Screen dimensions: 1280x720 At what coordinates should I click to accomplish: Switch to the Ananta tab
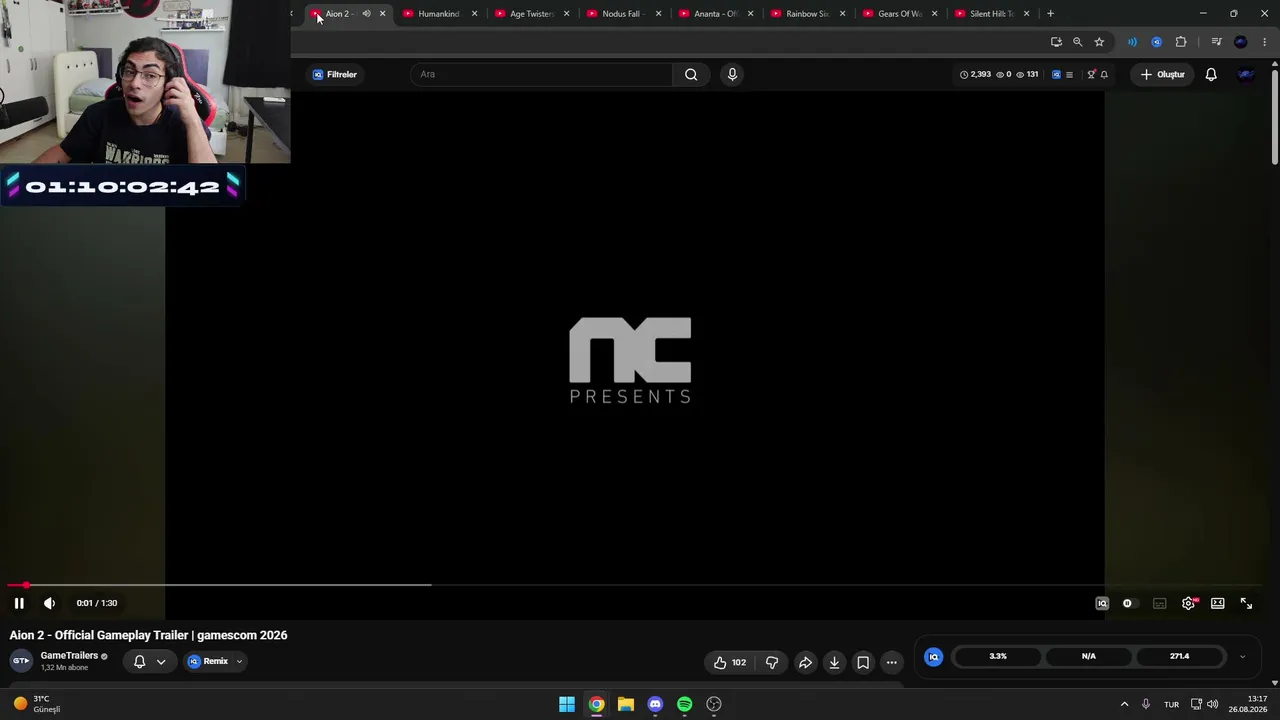(x=714, y=14)
